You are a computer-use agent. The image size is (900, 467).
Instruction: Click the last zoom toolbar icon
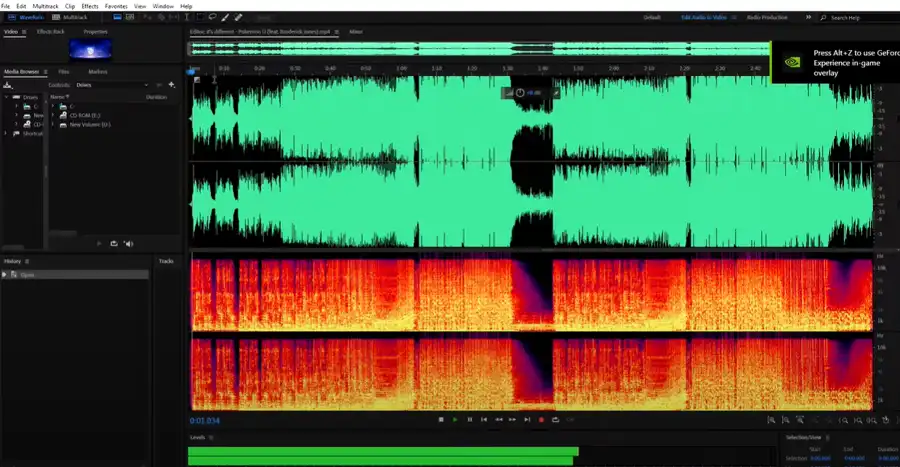886,420
